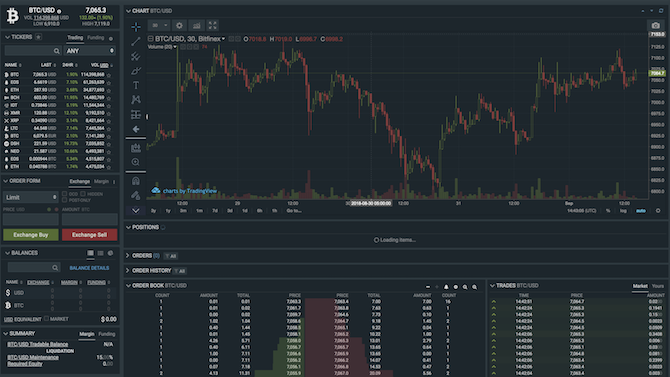Screen dimensions: 670x377
Task: Set chart range to 7d
Action: pyautogui.click(x=215, y=211)
